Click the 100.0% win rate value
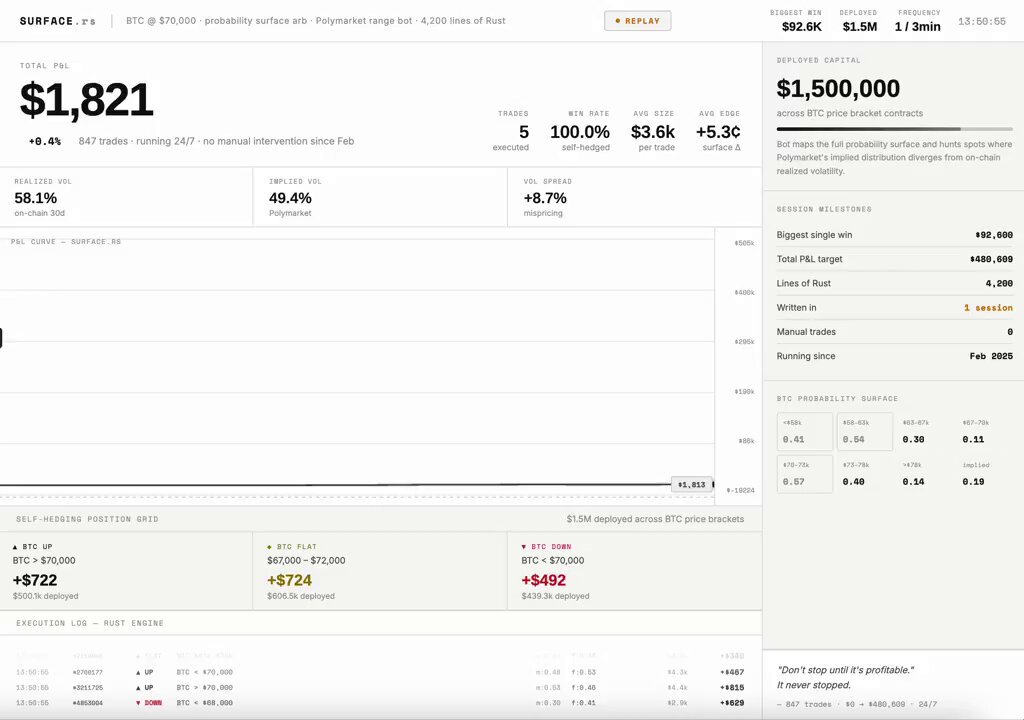 pos(580,132)
